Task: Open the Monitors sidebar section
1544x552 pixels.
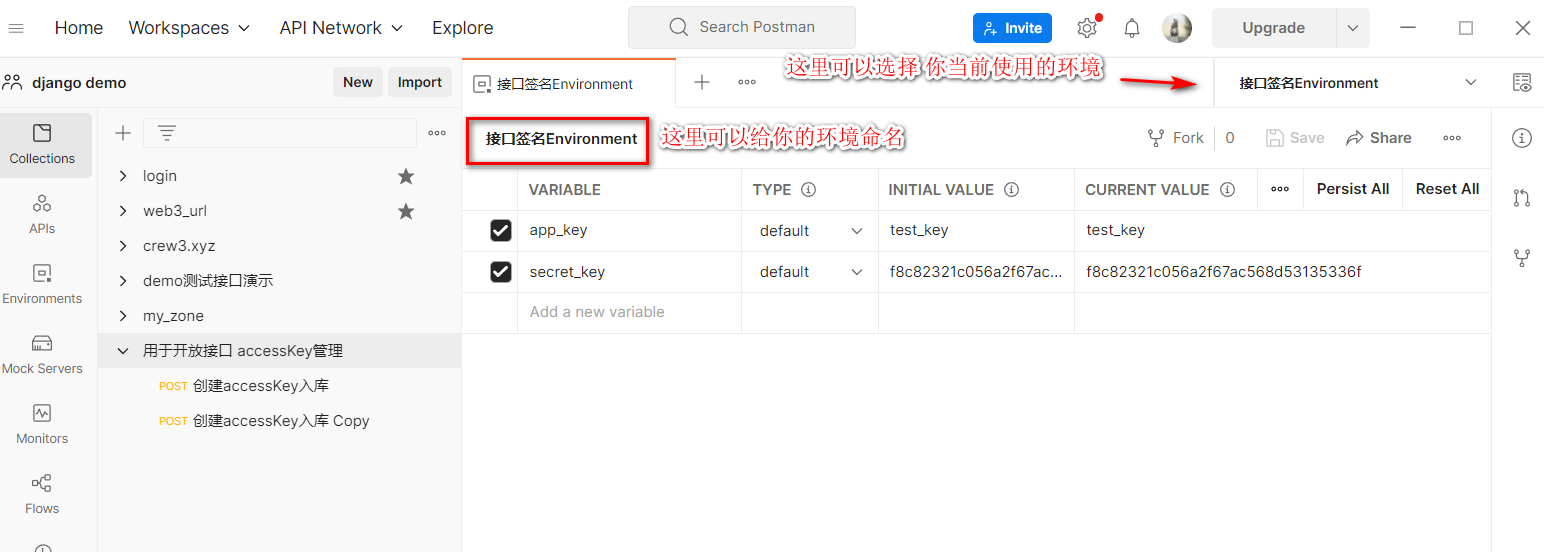Action: (x=42, y=425)
